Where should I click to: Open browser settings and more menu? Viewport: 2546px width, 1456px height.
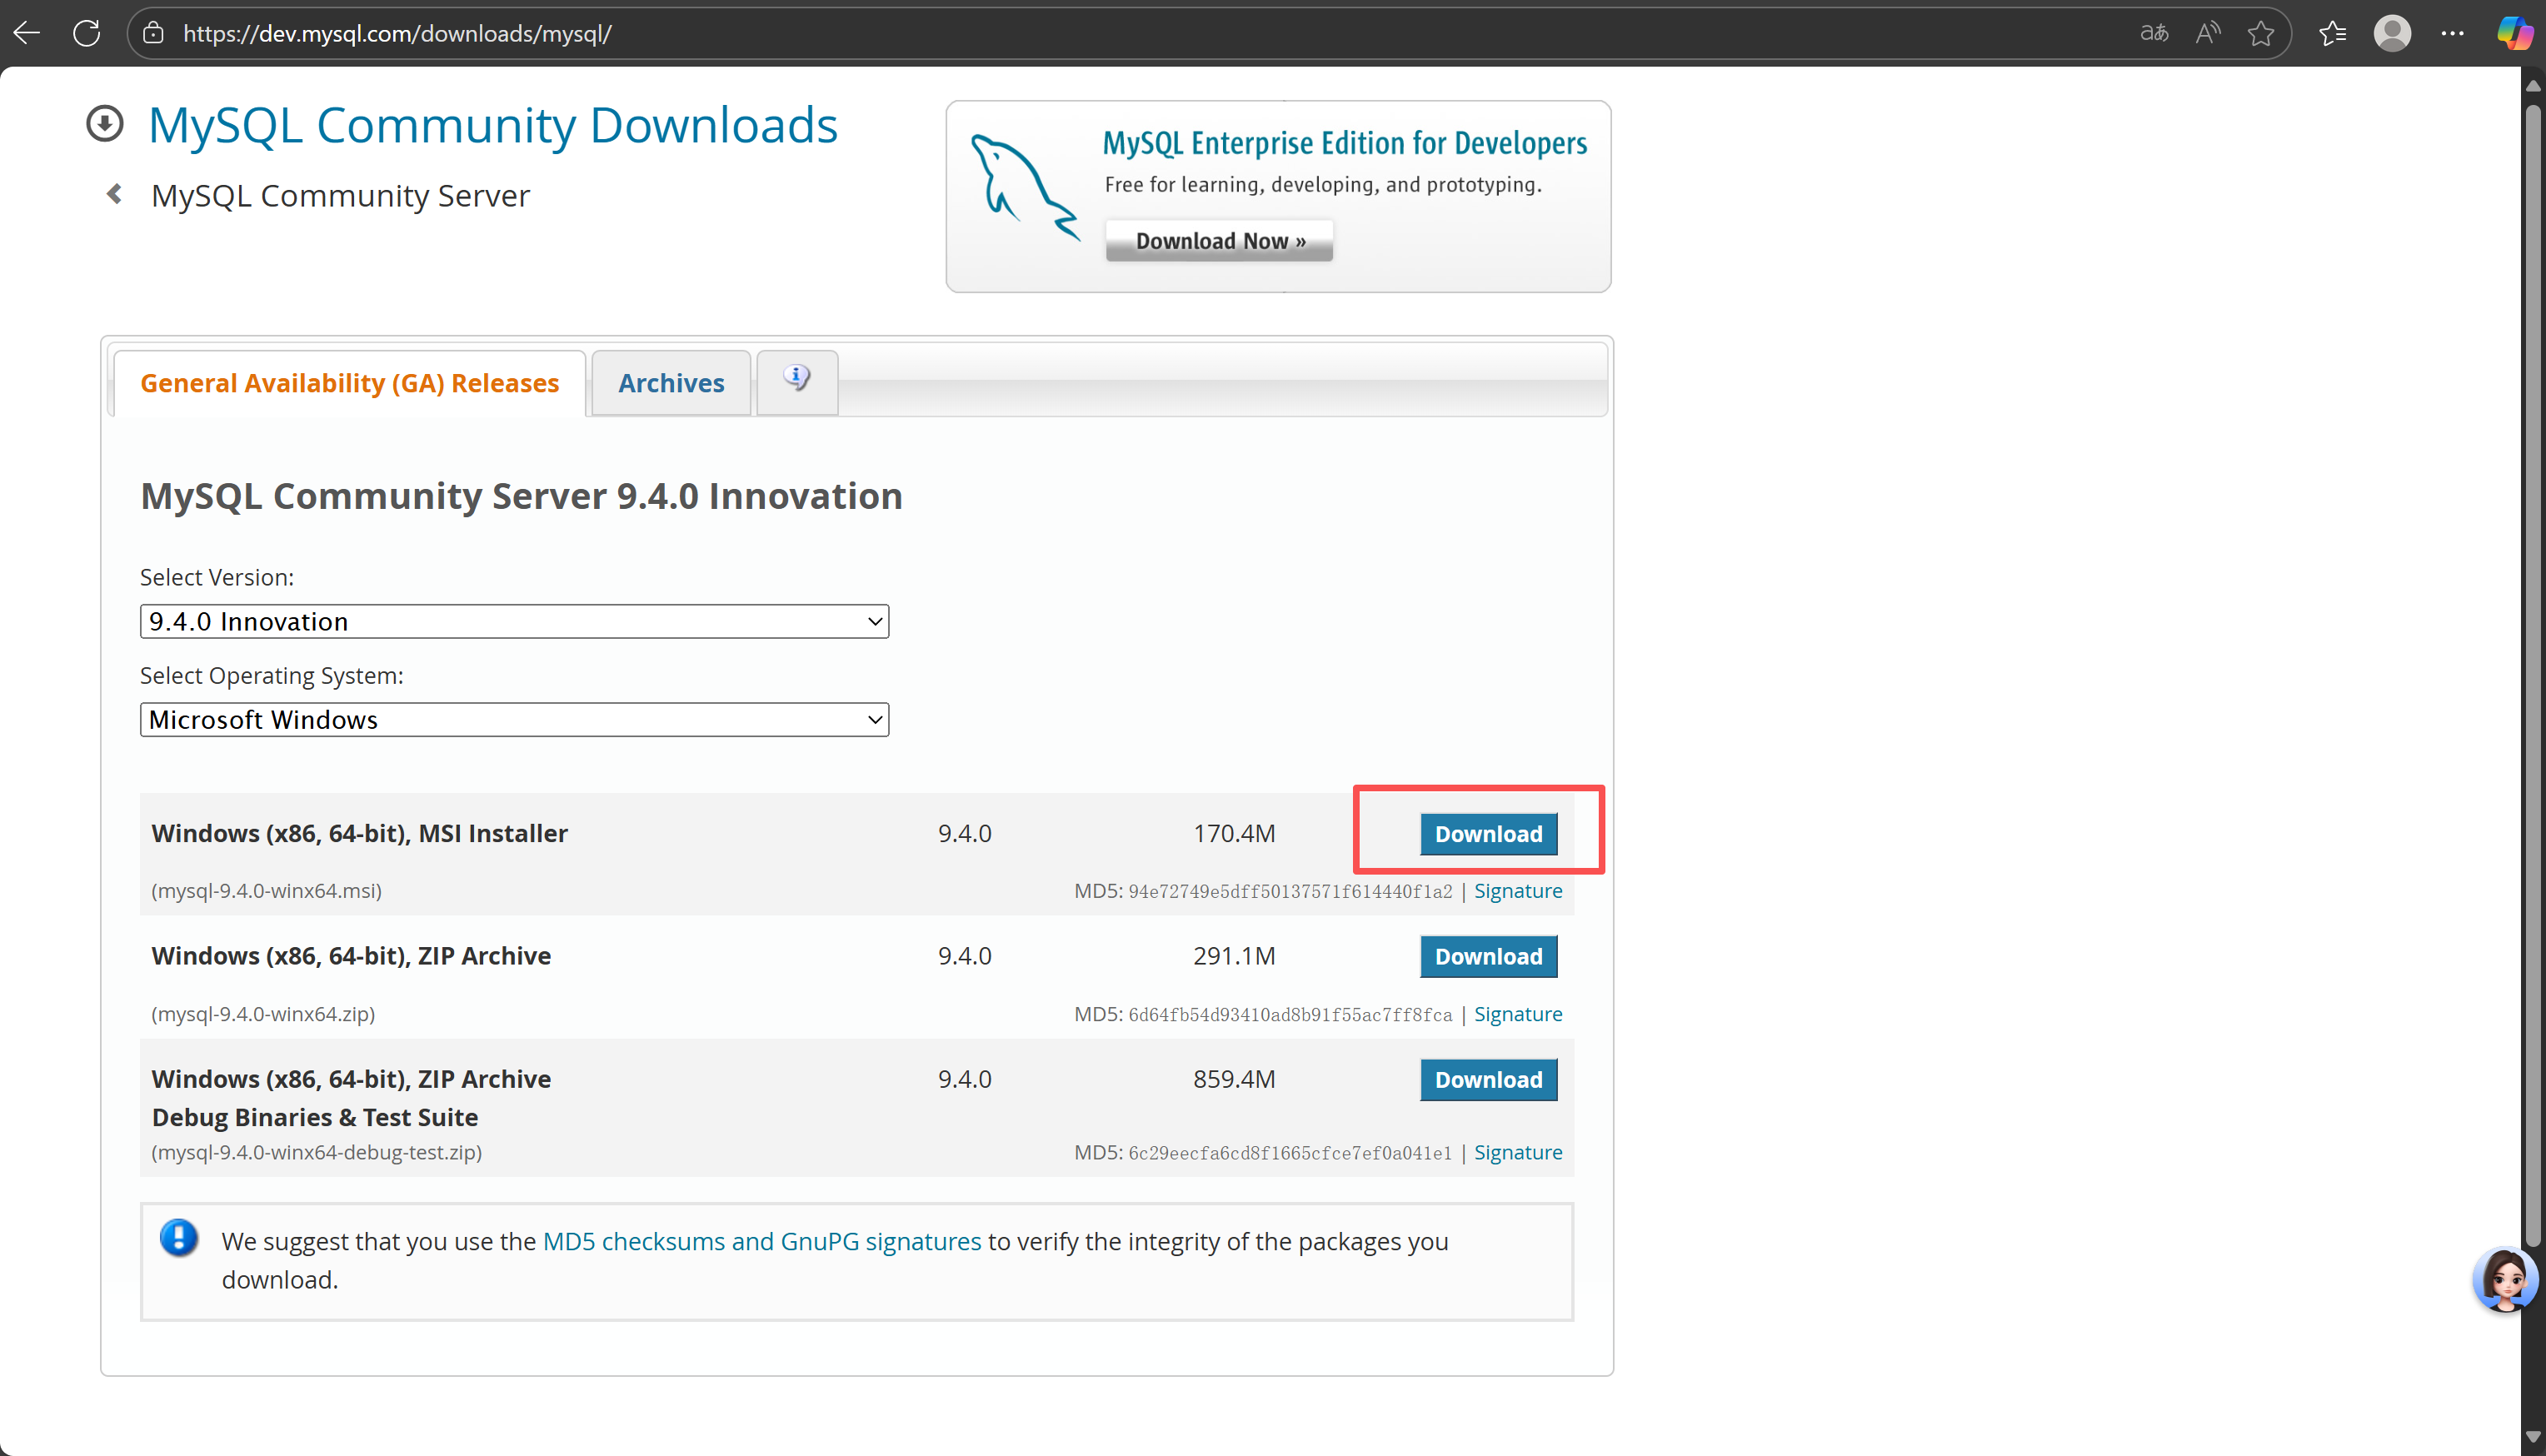click(x=2452, y=33)
